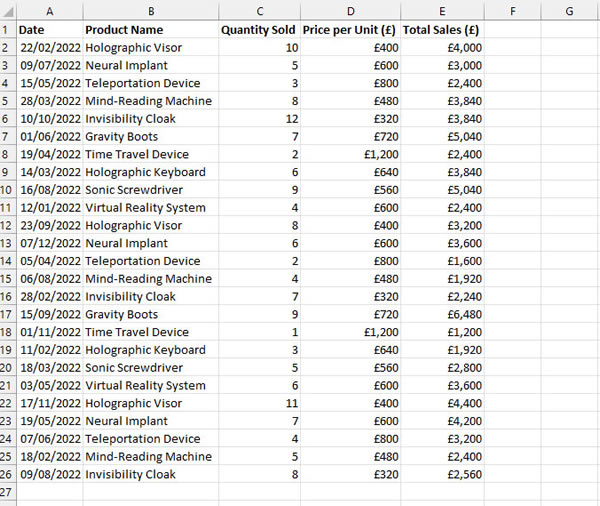Select row 27 header

tap(8, 492)
